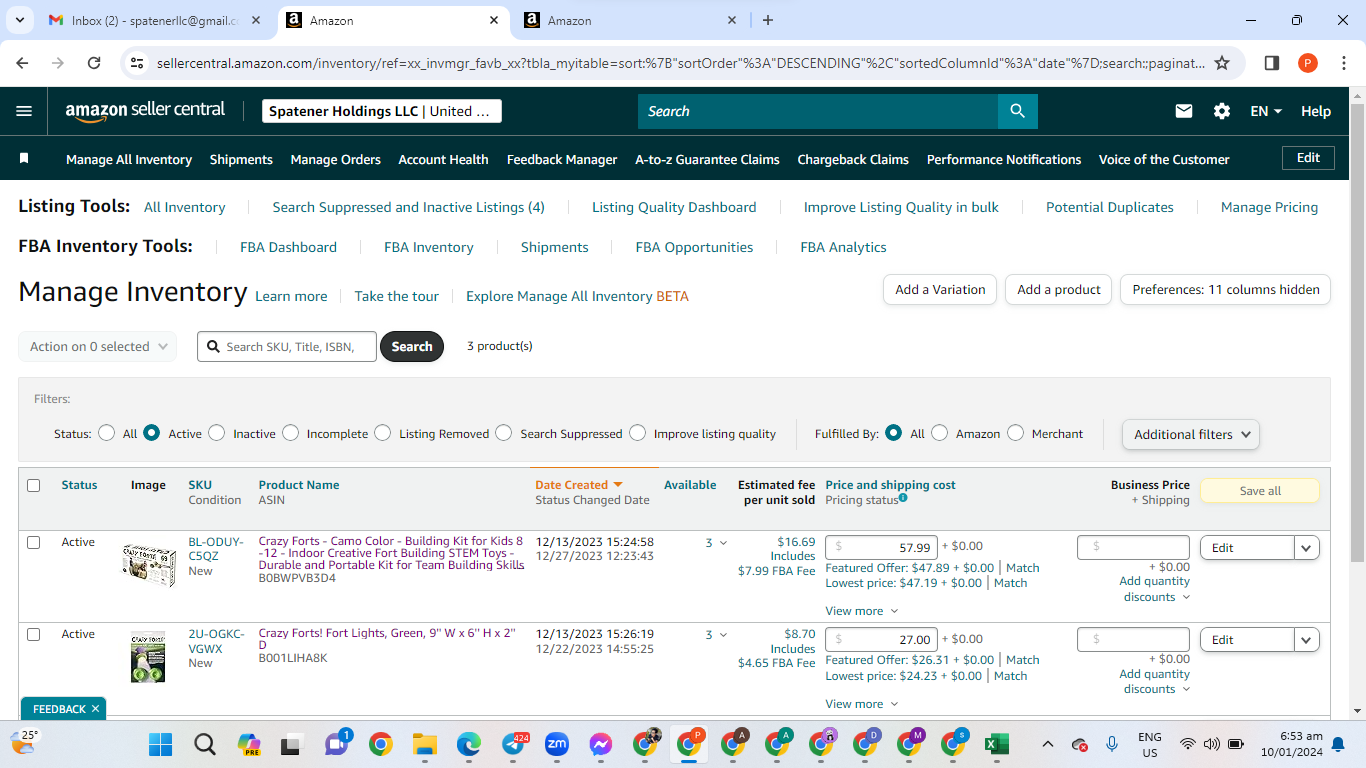Screen dimensions: 1366x768
Task: Open Messenger from the taskbar
Action: pyautogui.click(x=601, y=744)
